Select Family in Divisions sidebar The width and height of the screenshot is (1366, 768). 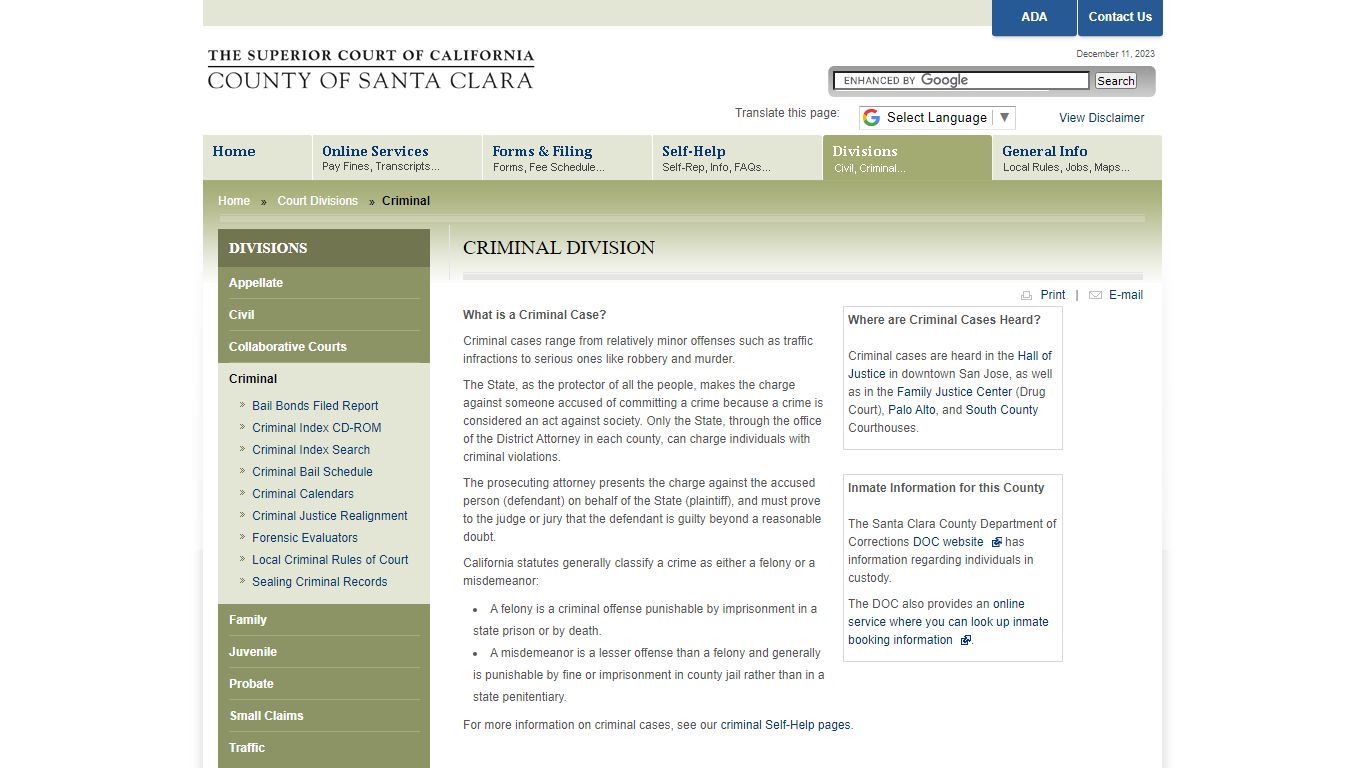[324, 620]
